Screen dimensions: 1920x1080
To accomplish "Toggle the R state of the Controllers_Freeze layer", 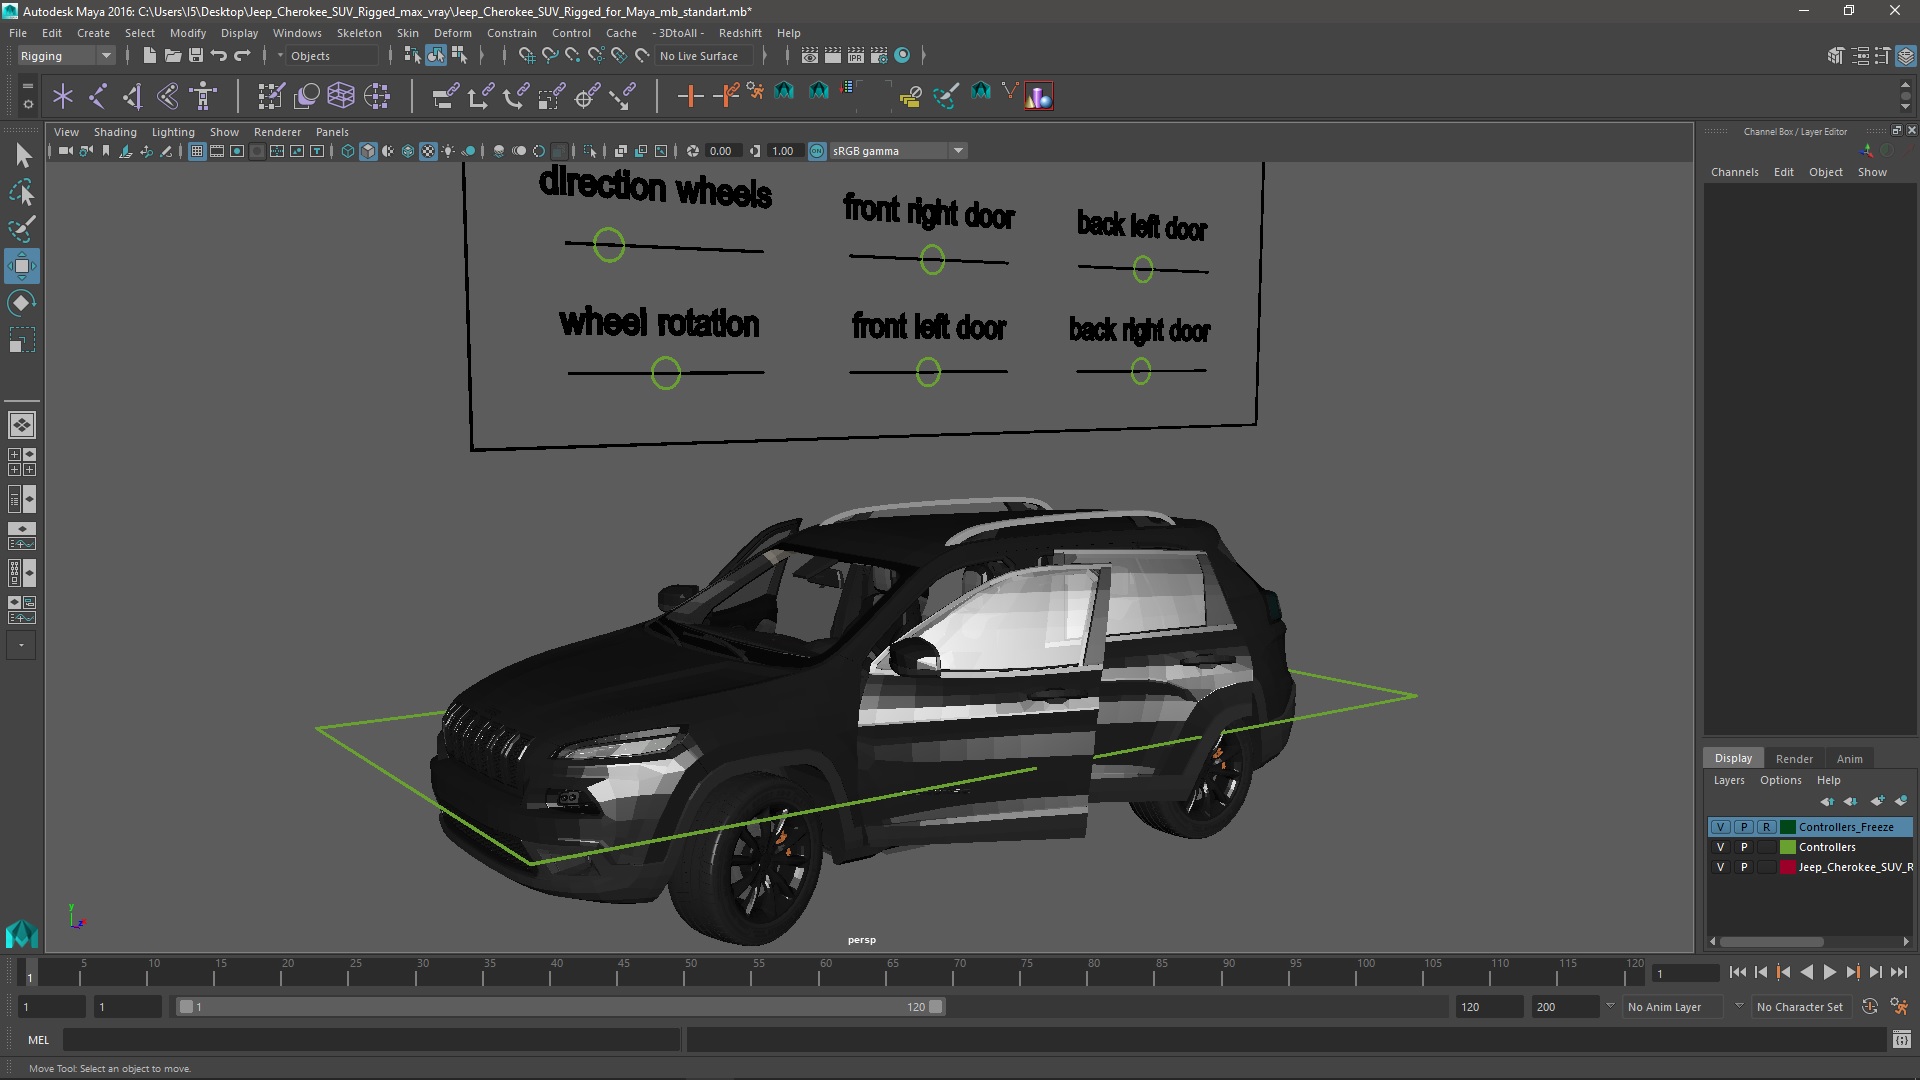I will coord(1766,827).
